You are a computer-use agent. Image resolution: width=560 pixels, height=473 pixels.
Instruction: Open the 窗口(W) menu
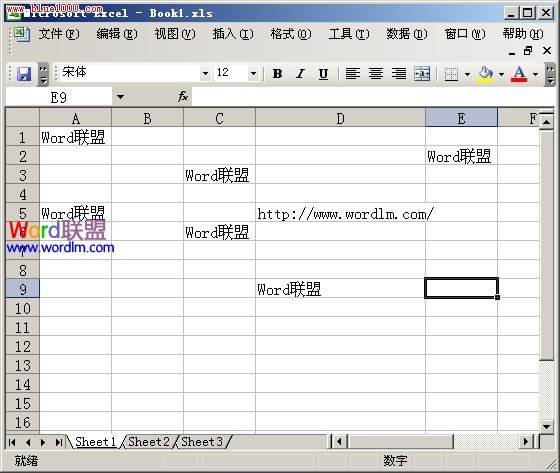(x=465, y=34)
